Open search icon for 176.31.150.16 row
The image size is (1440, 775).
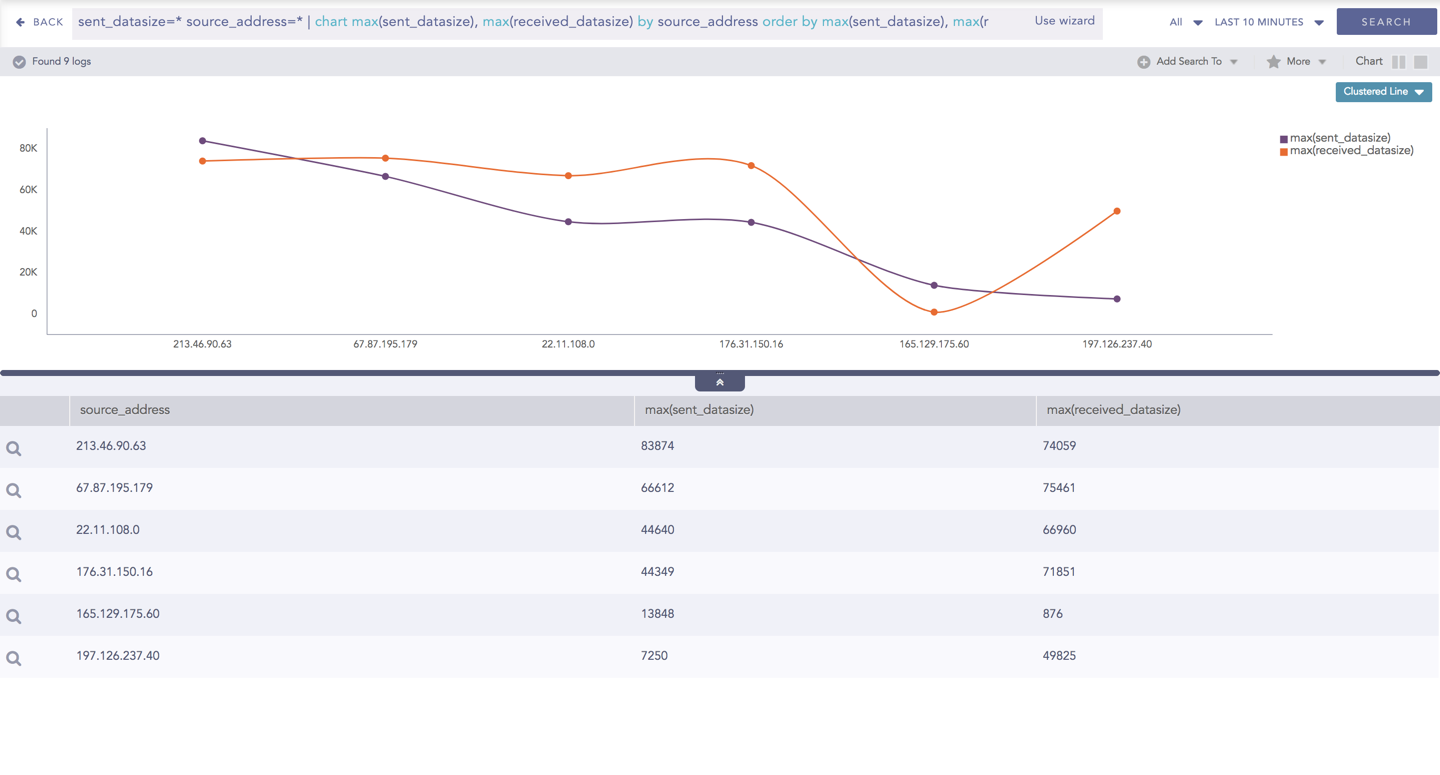[14, 575]
